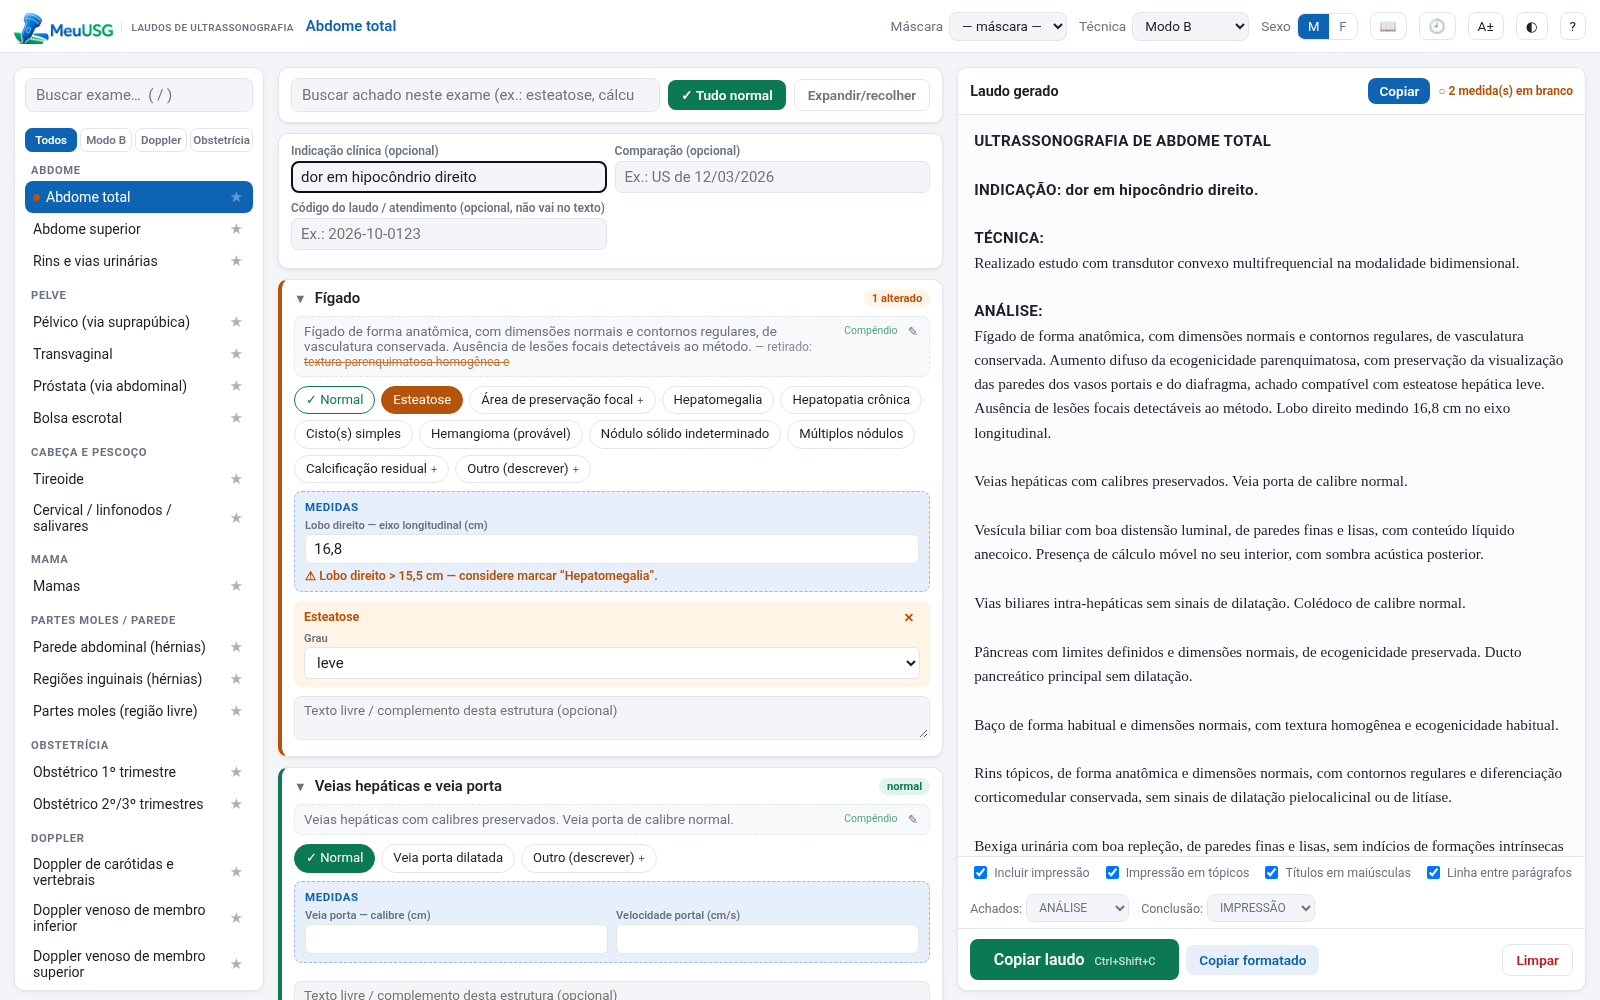Screen dimensions: 1600x1000
Task: Select sex M toggle
Action: [x=1313, y=26]
